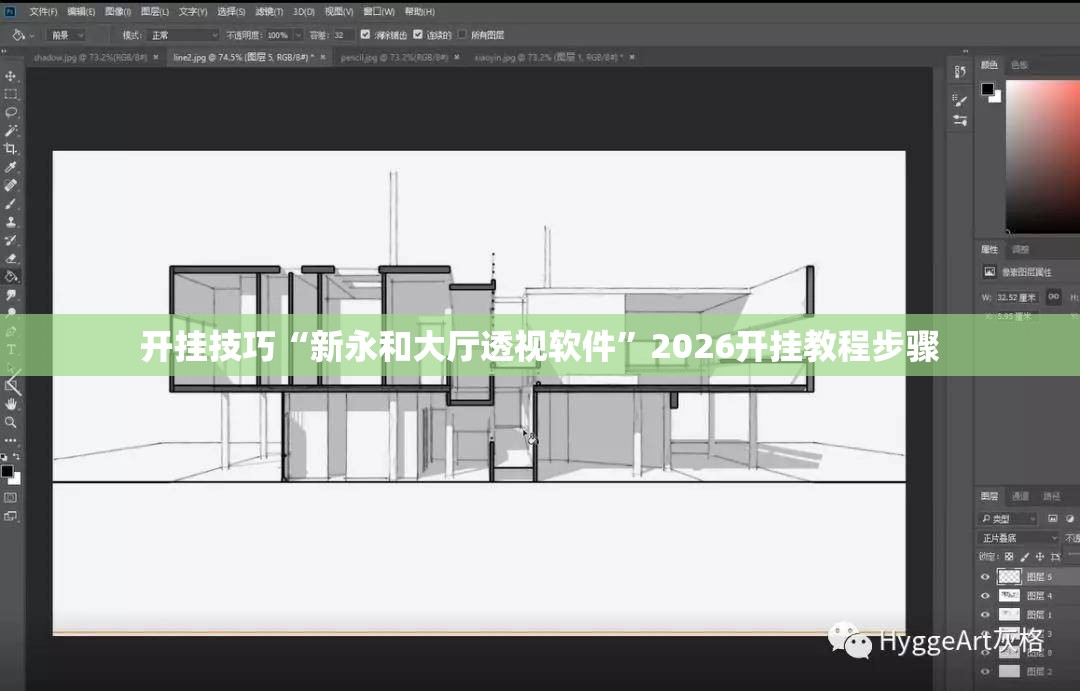Switch to the 色板 swatches tab

coord(1019,65)
